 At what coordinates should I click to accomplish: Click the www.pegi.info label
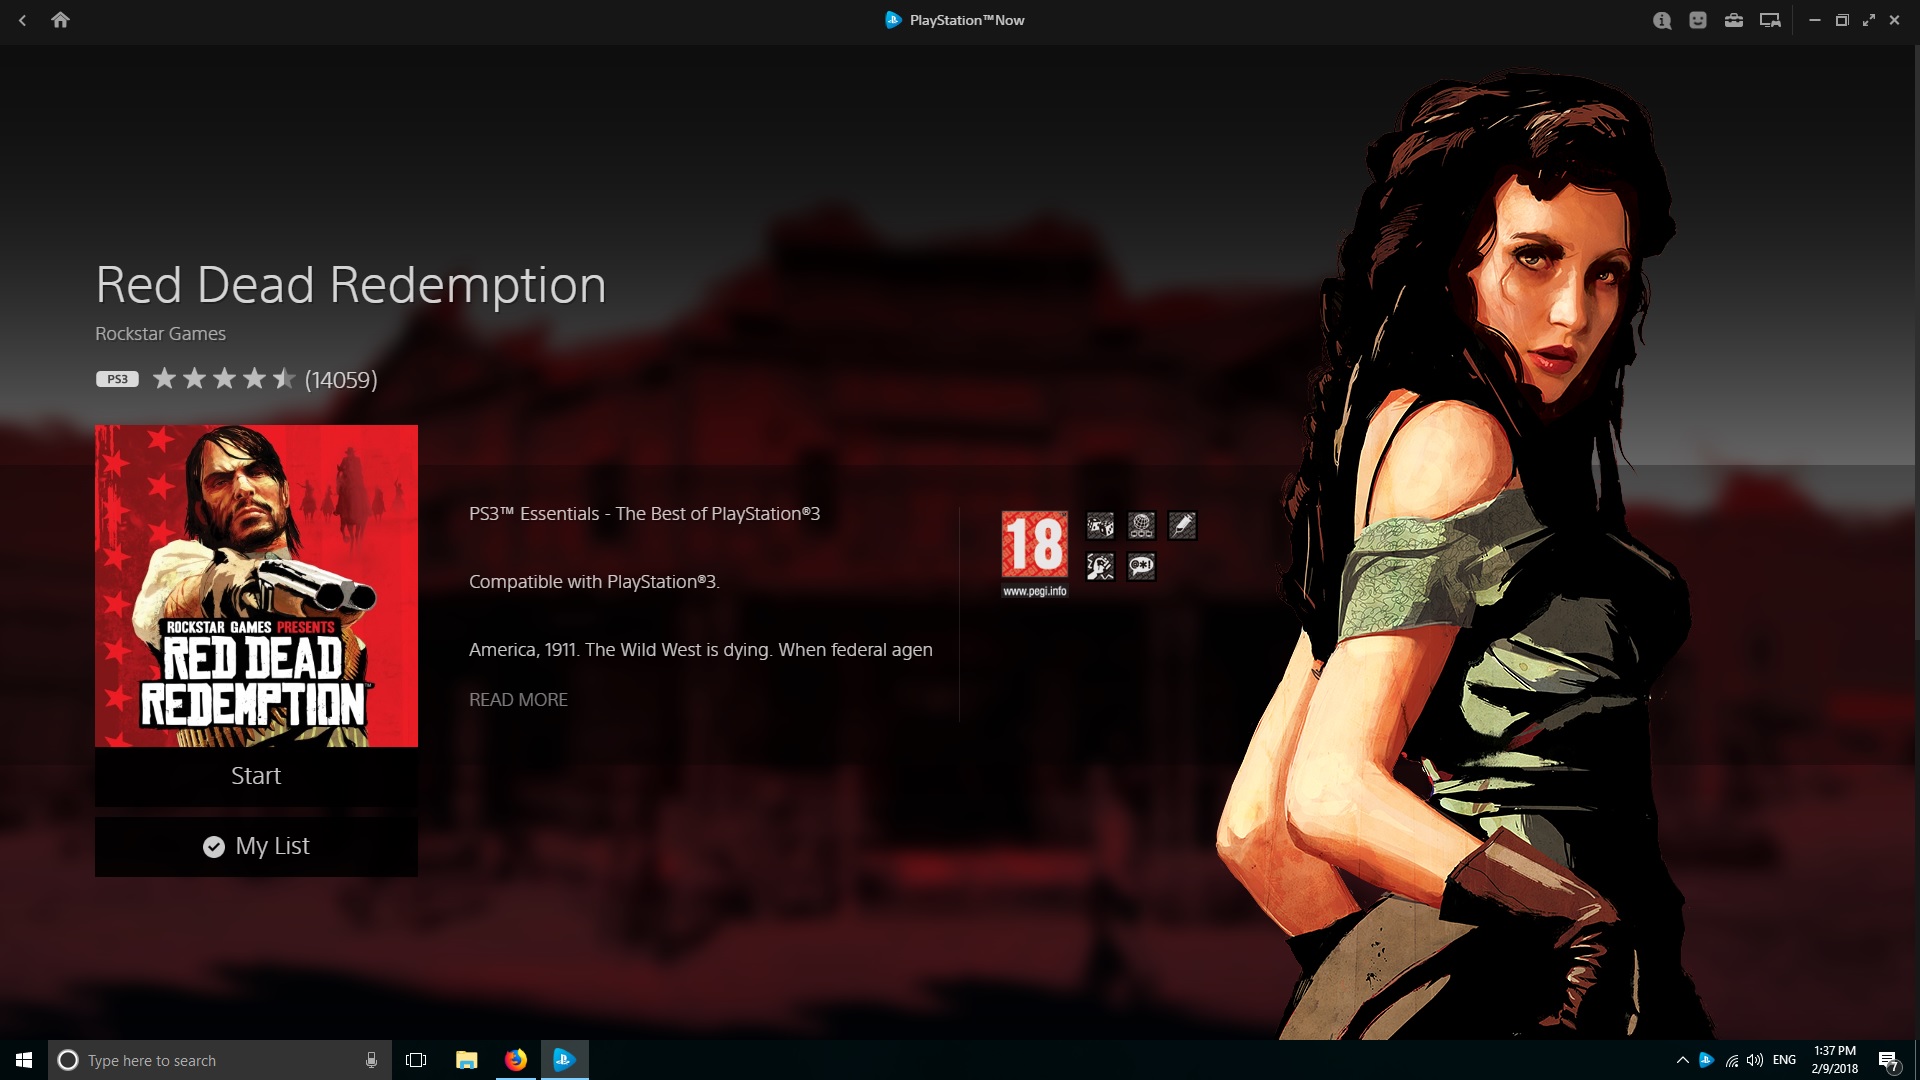tap(1034, 591)
